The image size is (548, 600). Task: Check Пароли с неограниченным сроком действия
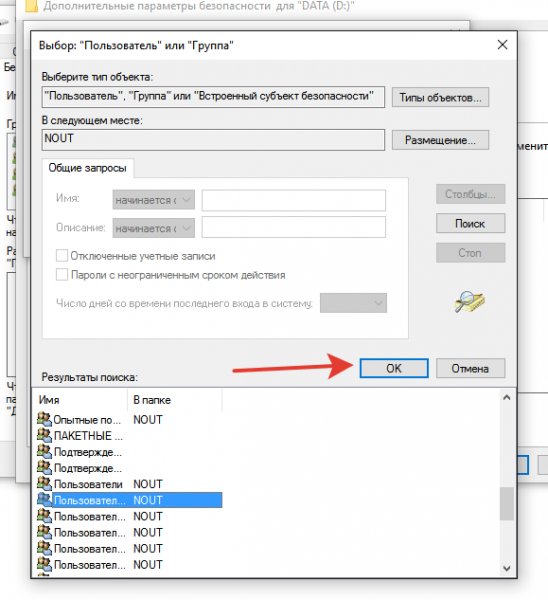pyautogui.click(x=62, y=274)
